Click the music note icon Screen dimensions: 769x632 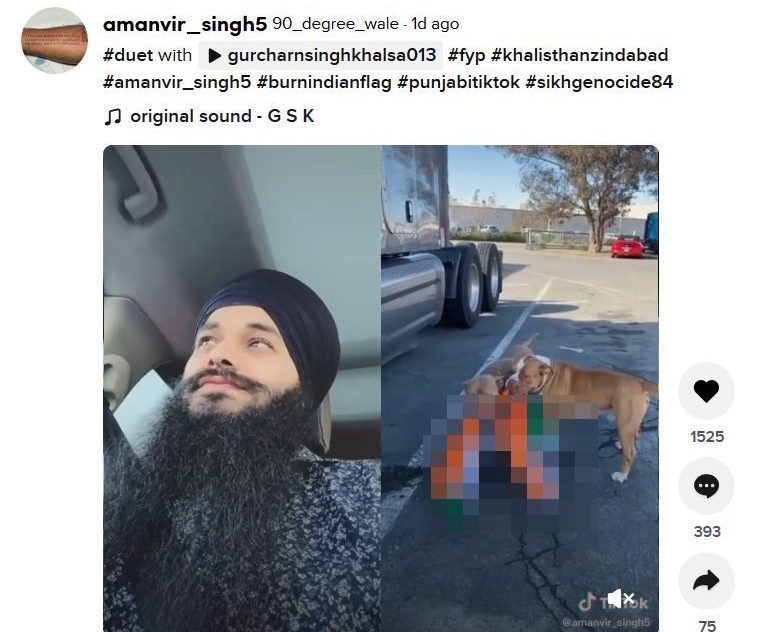(113, 117)
